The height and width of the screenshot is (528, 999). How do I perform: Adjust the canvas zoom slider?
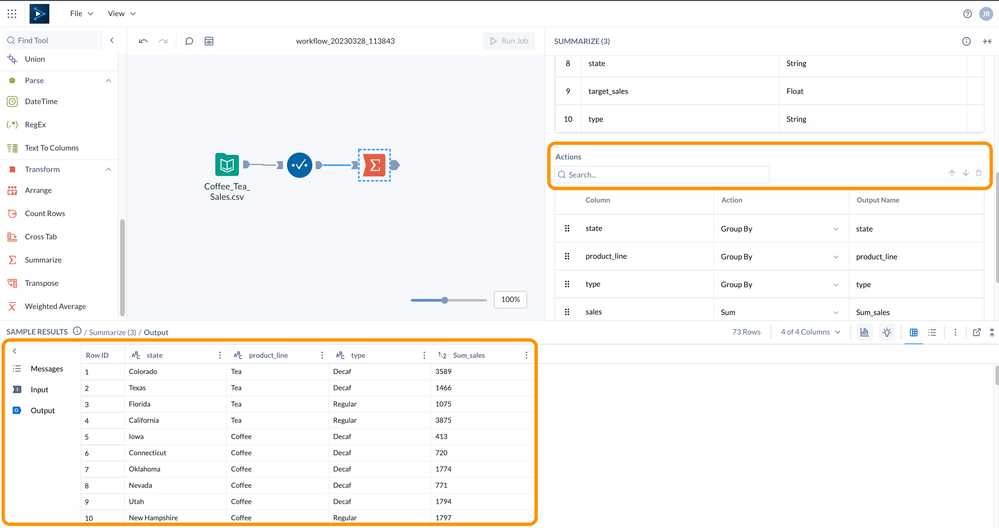(x=445, y=300)
